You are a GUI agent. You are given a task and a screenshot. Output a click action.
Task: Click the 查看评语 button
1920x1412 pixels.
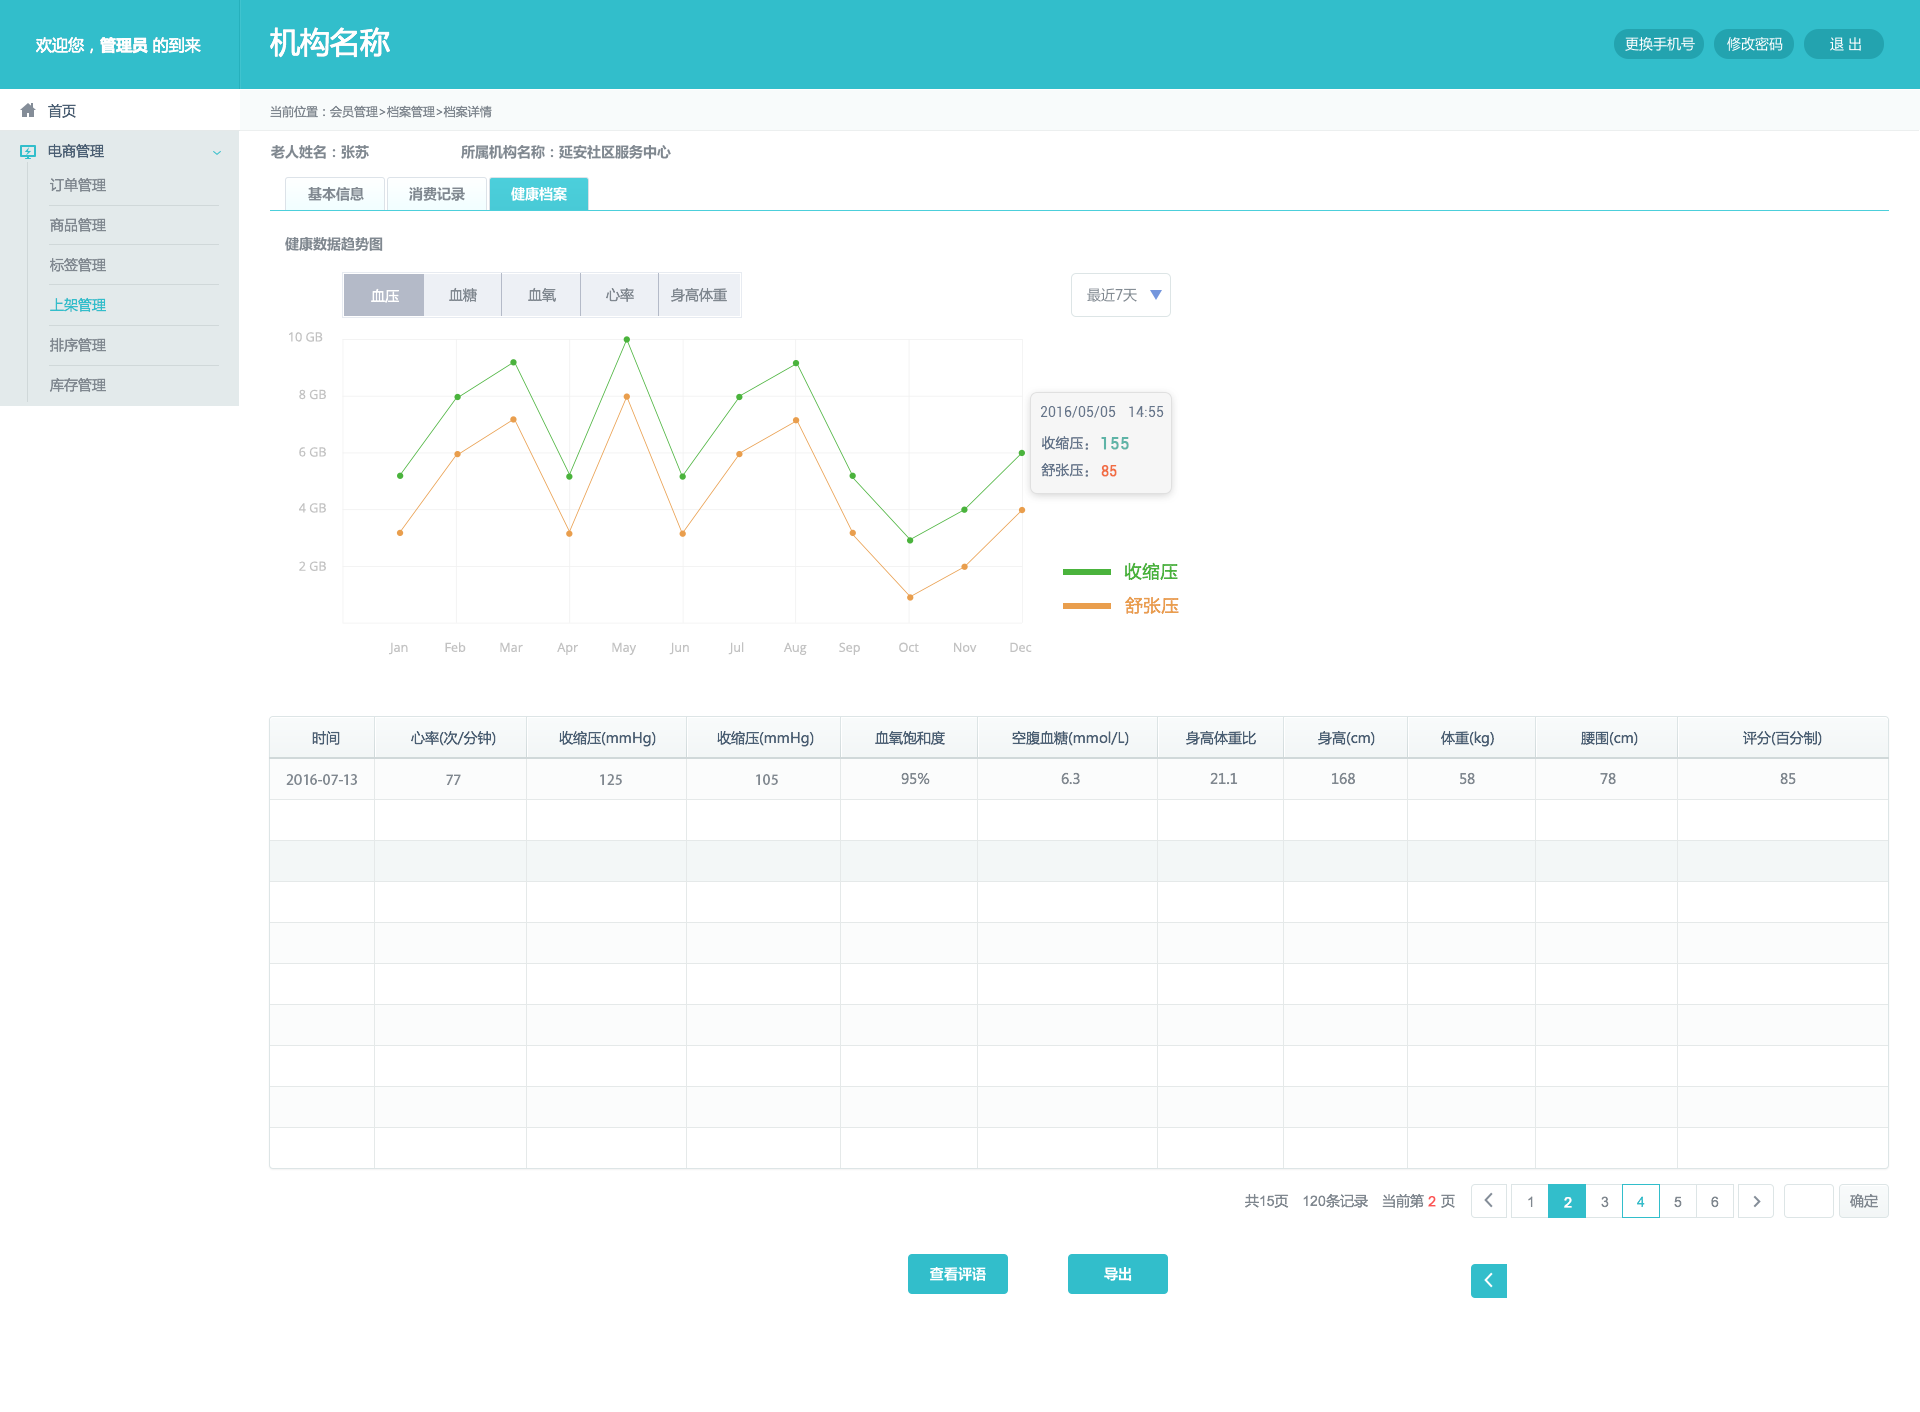click(x=958, y=1274)
